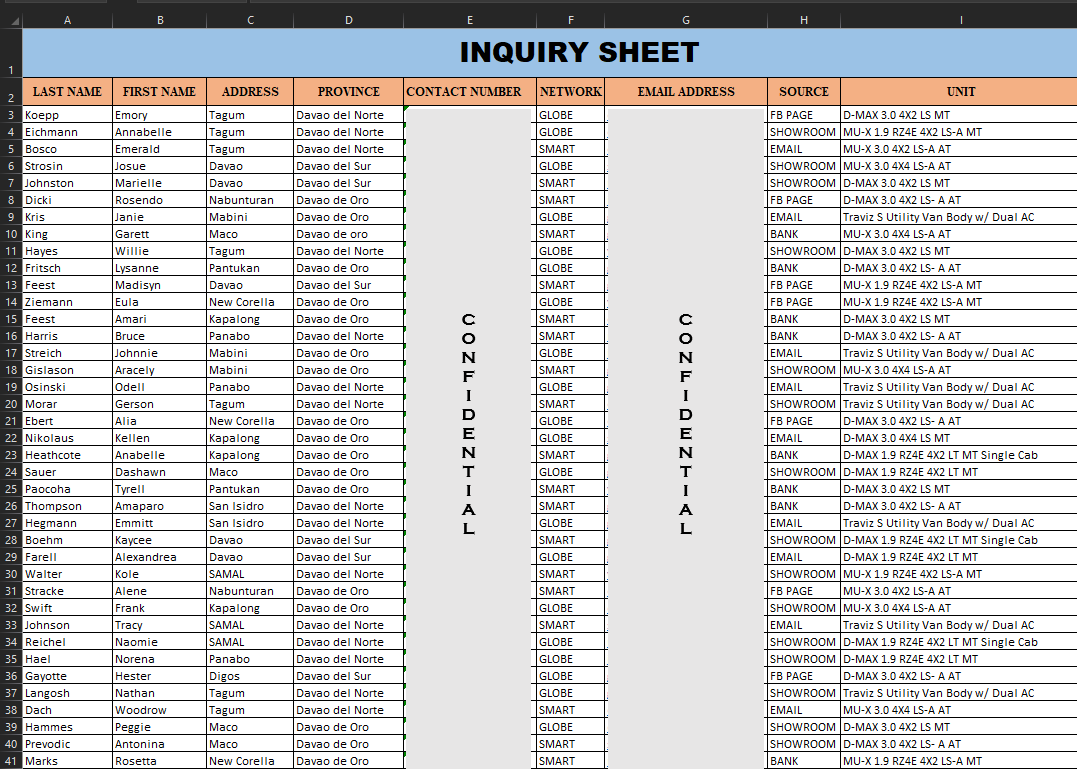Click the cell containing Paocoha
The width and height of the screenshot is (1077, 769).
(67, 489)
